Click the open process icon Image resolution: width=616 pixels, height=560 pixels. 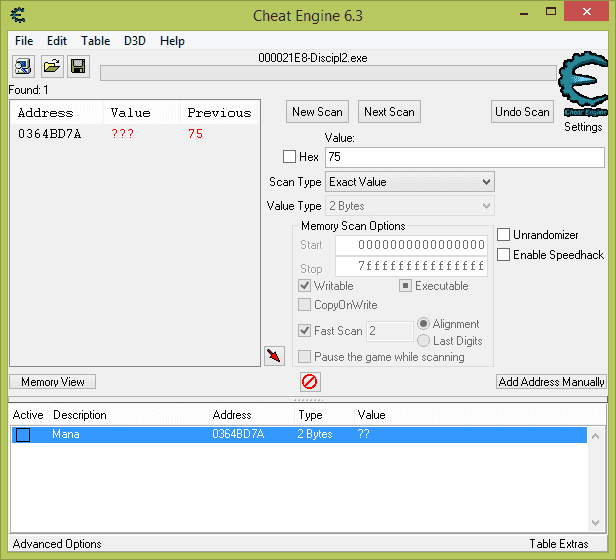[22, 67]
